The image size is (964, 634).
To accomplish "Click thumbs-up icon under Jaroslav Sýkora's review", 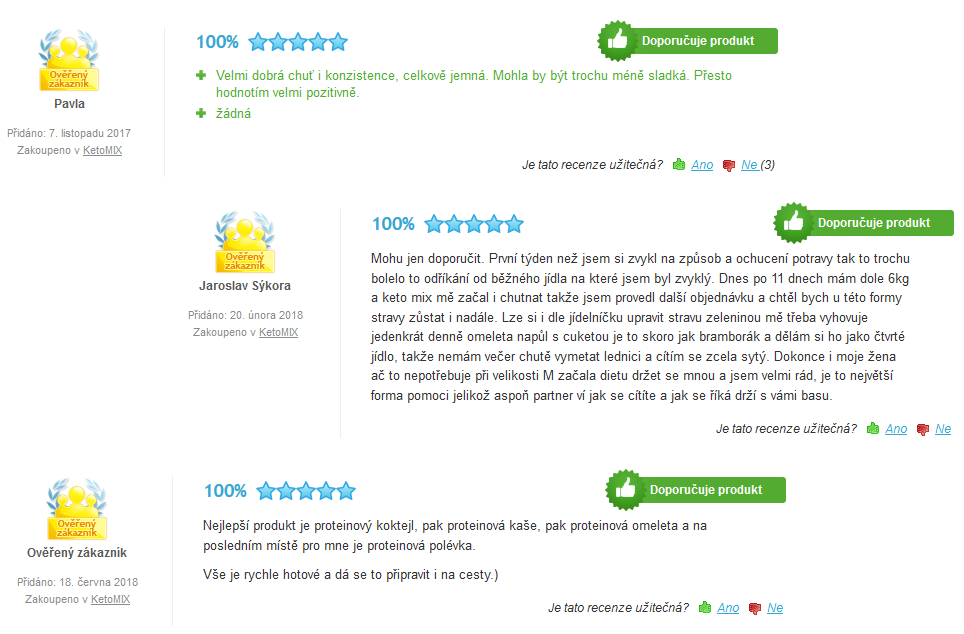I will coord(873,429).
